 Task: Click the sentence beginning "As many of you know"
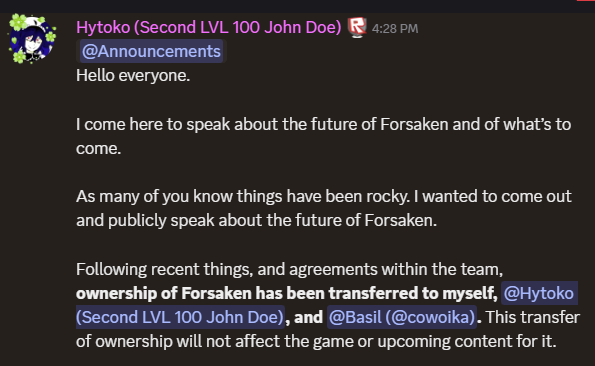coord(323,208)
